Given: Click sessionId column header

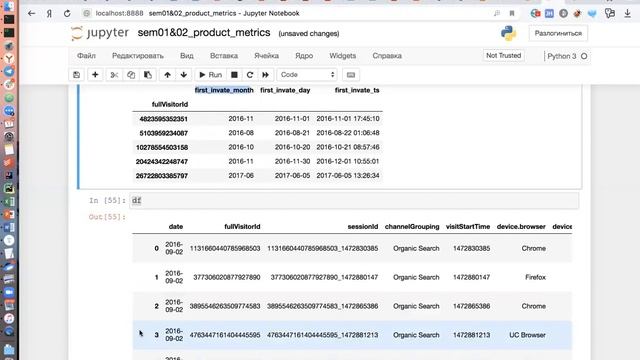Looking at the screenshot, I should (362, 227).
